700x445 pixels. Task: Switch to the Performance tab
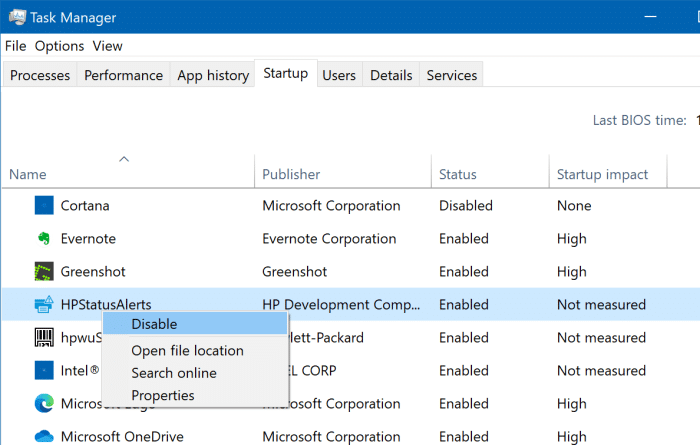pyautogui.click(x=123, y=75)
